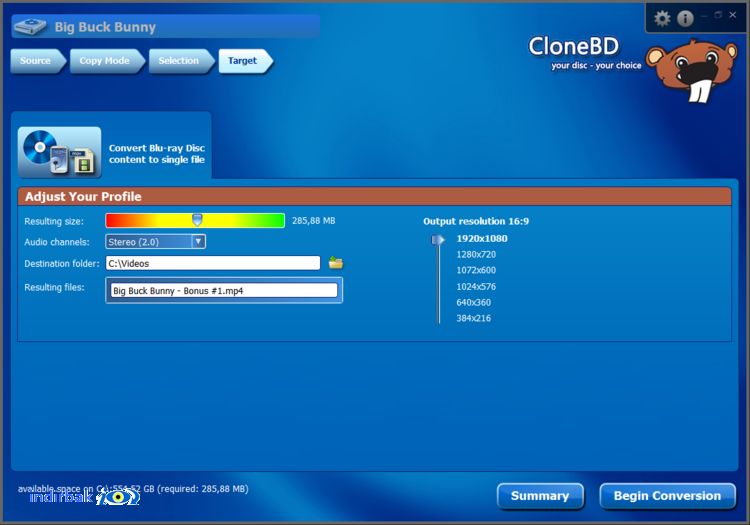Viewport: 750px width, 525px height.
Task: Open the Audio channels Stereo (2.0) dropdown
Action: click(x=155, y=241)
